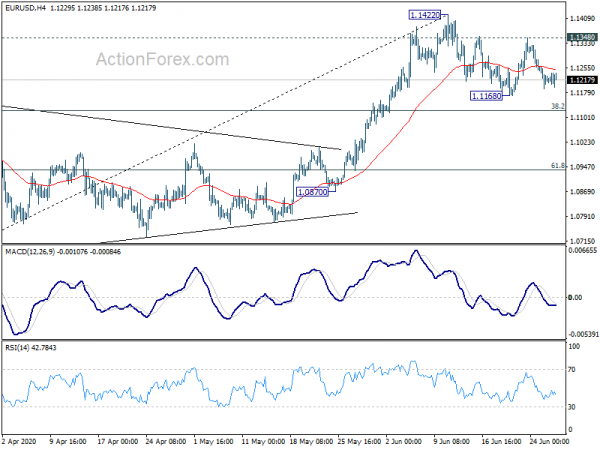Select the 61.8 Fibonacci level label
The image size is (600, 450).
[558, 166]
